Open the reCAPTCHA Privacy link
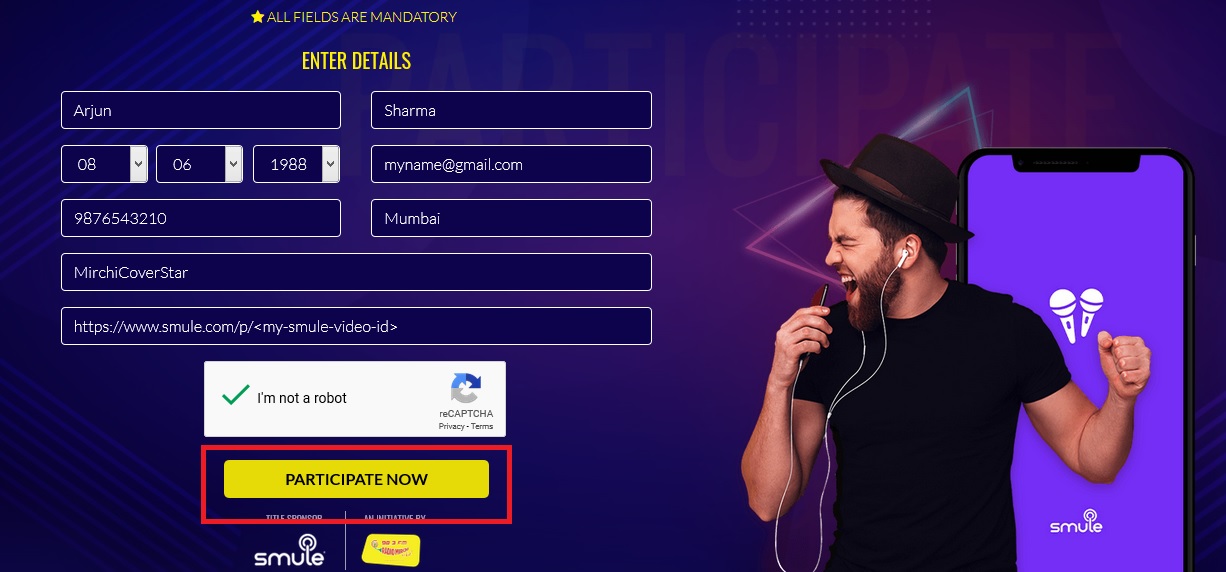Viewport: 1226px width, 572px height. click(x=451, y=426)
